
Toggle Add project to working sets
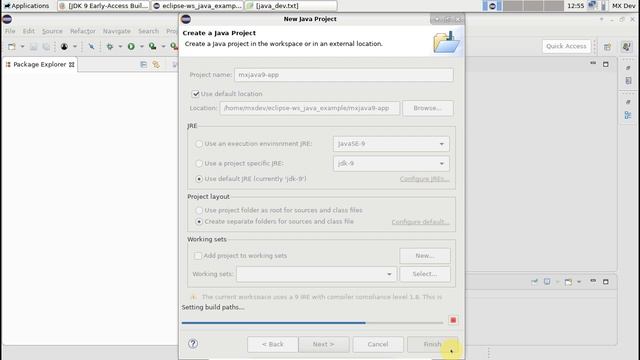[x=198, y=256]
